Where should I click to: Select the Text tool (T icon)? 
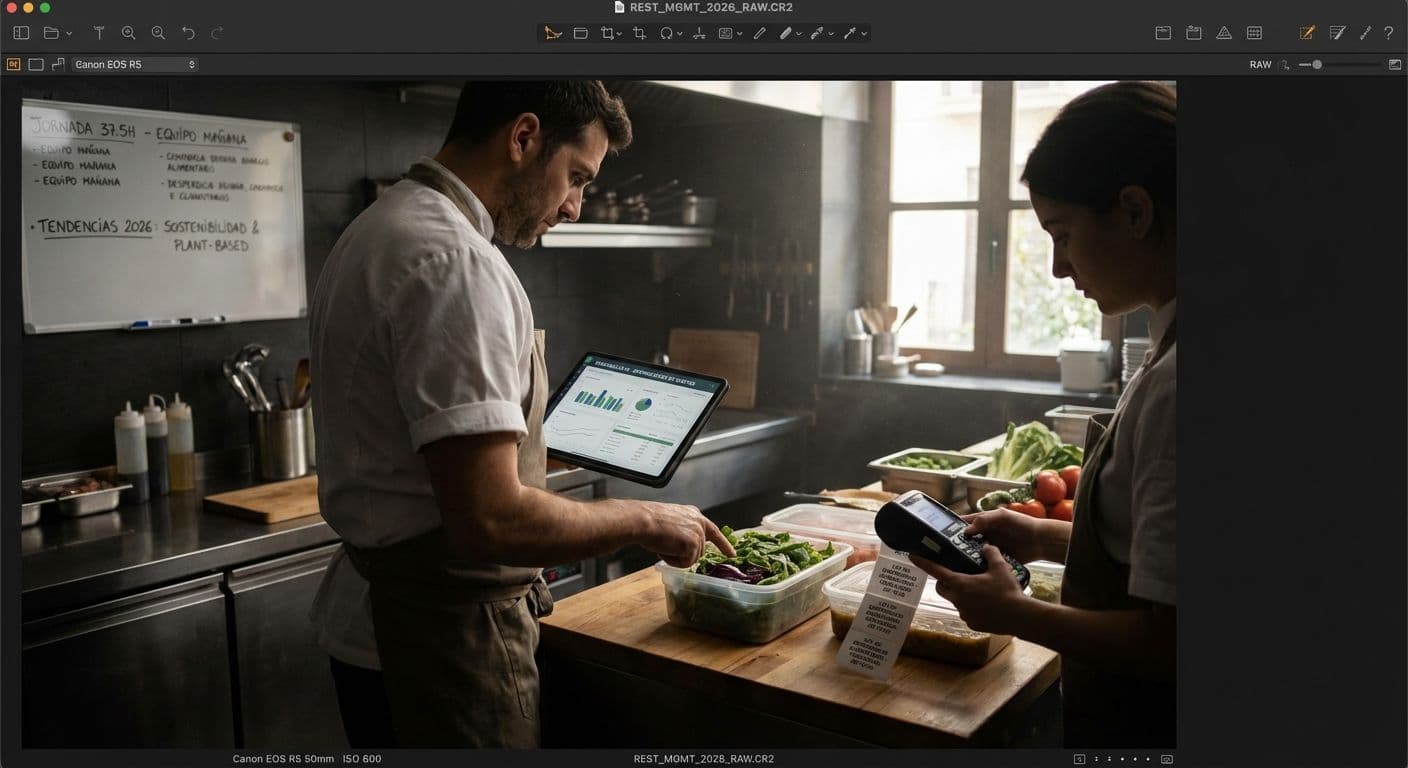coord(99,33)
